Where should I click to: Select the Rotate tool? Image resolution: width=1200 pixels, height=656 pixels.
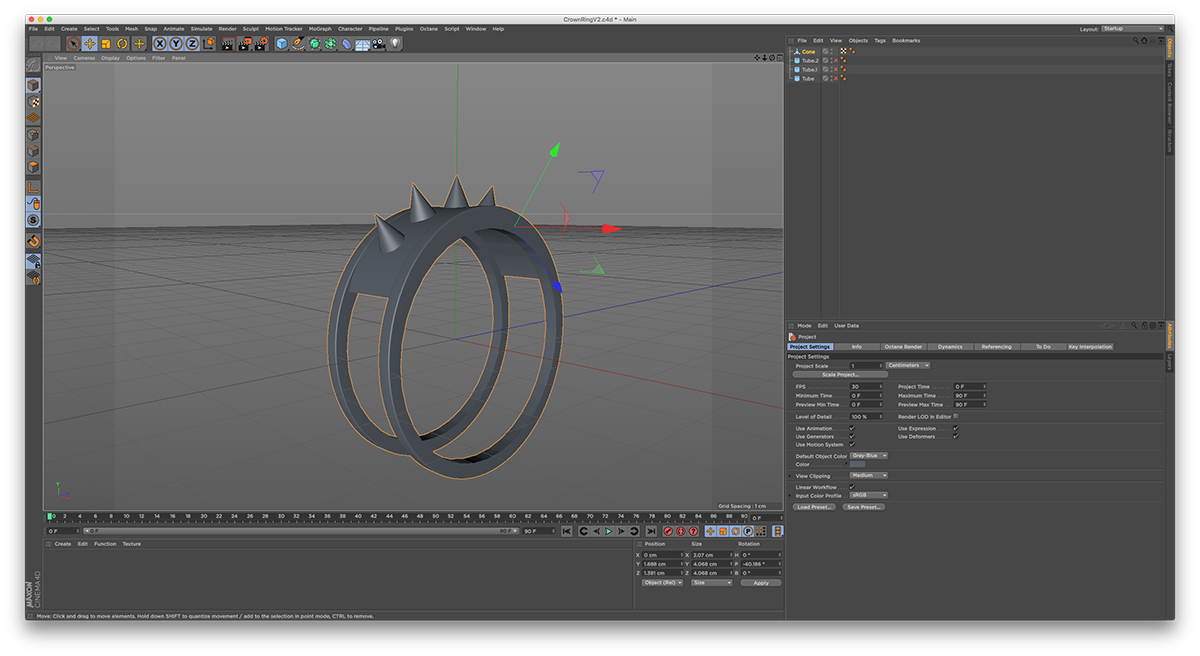pos(122,44)
